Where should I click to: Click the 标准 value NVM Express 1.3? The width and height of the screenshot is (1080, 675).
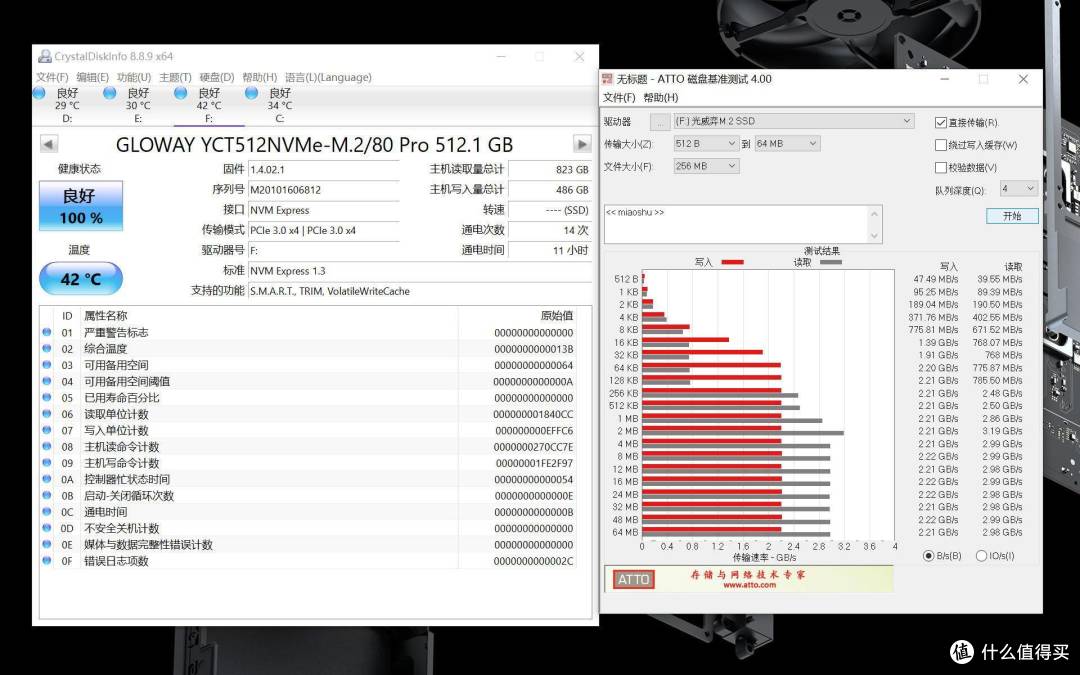click(x=287, y=271)
